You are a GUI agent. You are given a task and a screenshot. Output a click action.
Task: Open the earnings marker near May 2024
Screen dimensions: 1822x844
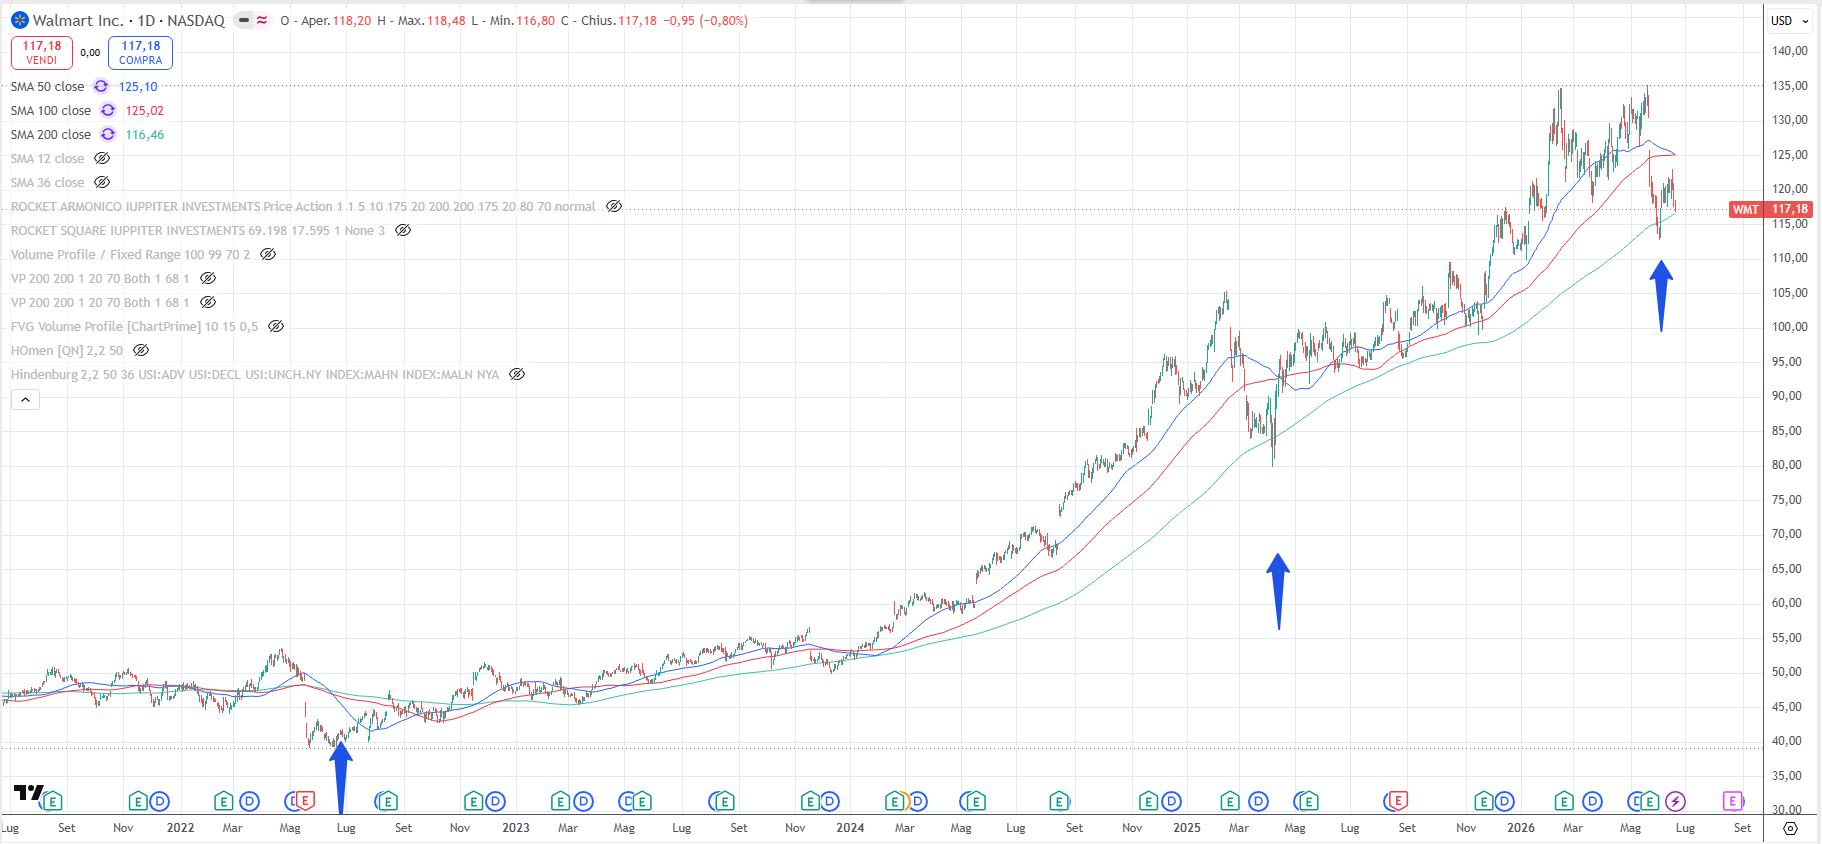tap(975, 801)
